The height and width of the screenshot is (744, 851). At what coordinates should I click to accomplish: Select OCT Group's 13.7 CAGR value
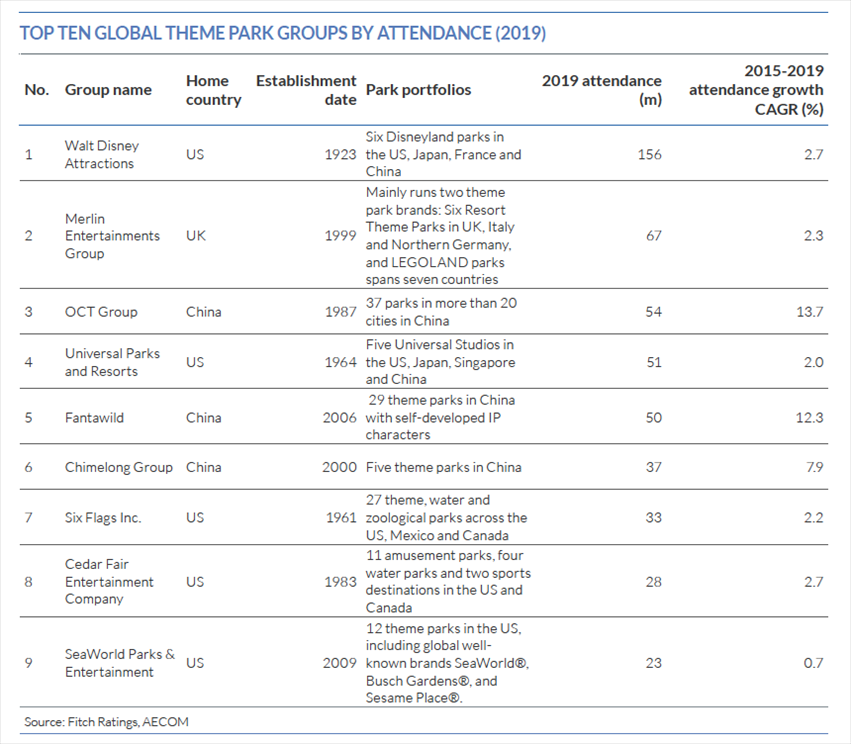click(x=809, y=312)
